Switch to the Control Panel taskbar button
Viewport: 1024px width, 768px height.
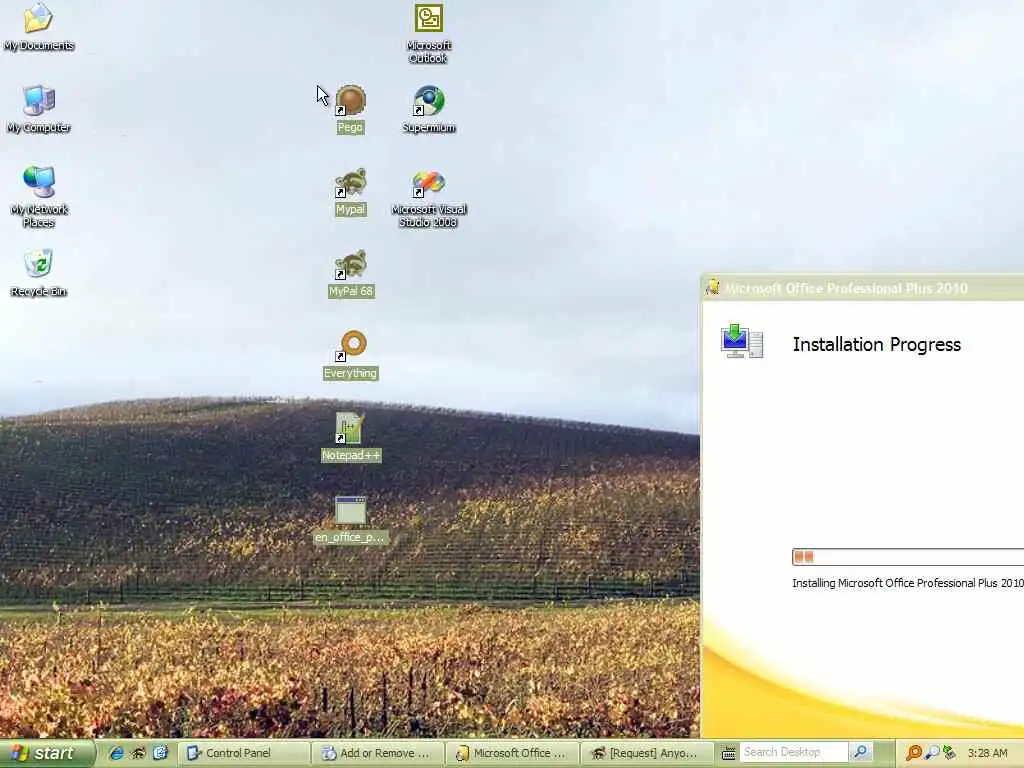(243, 753)
